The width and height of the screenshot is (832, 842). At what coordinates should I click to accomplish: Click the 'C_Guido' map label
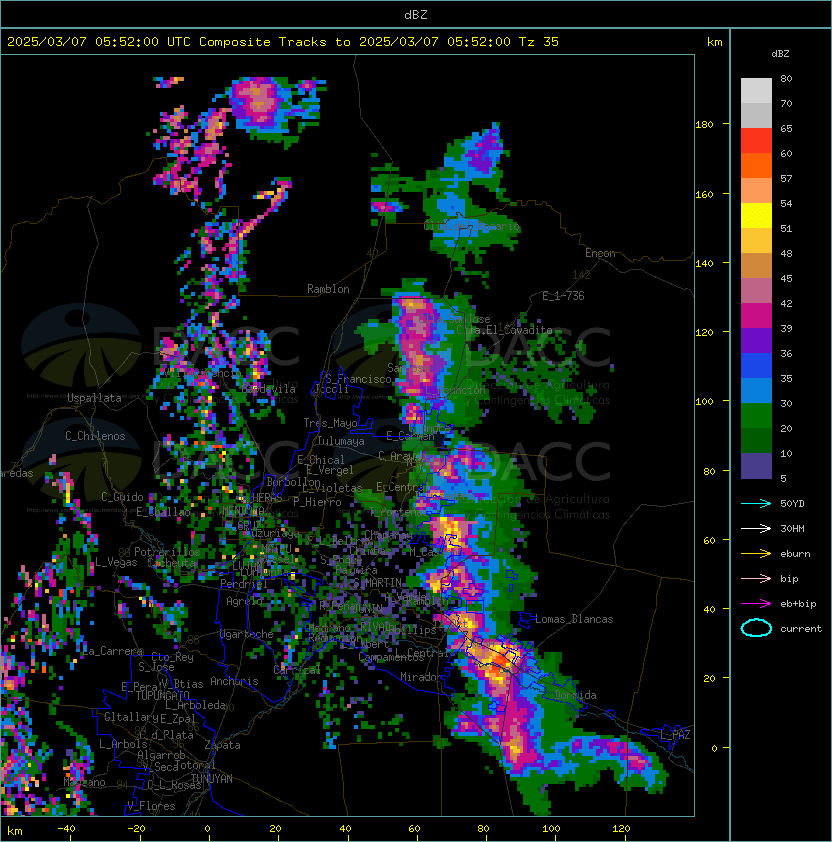[x=122, y=497]
